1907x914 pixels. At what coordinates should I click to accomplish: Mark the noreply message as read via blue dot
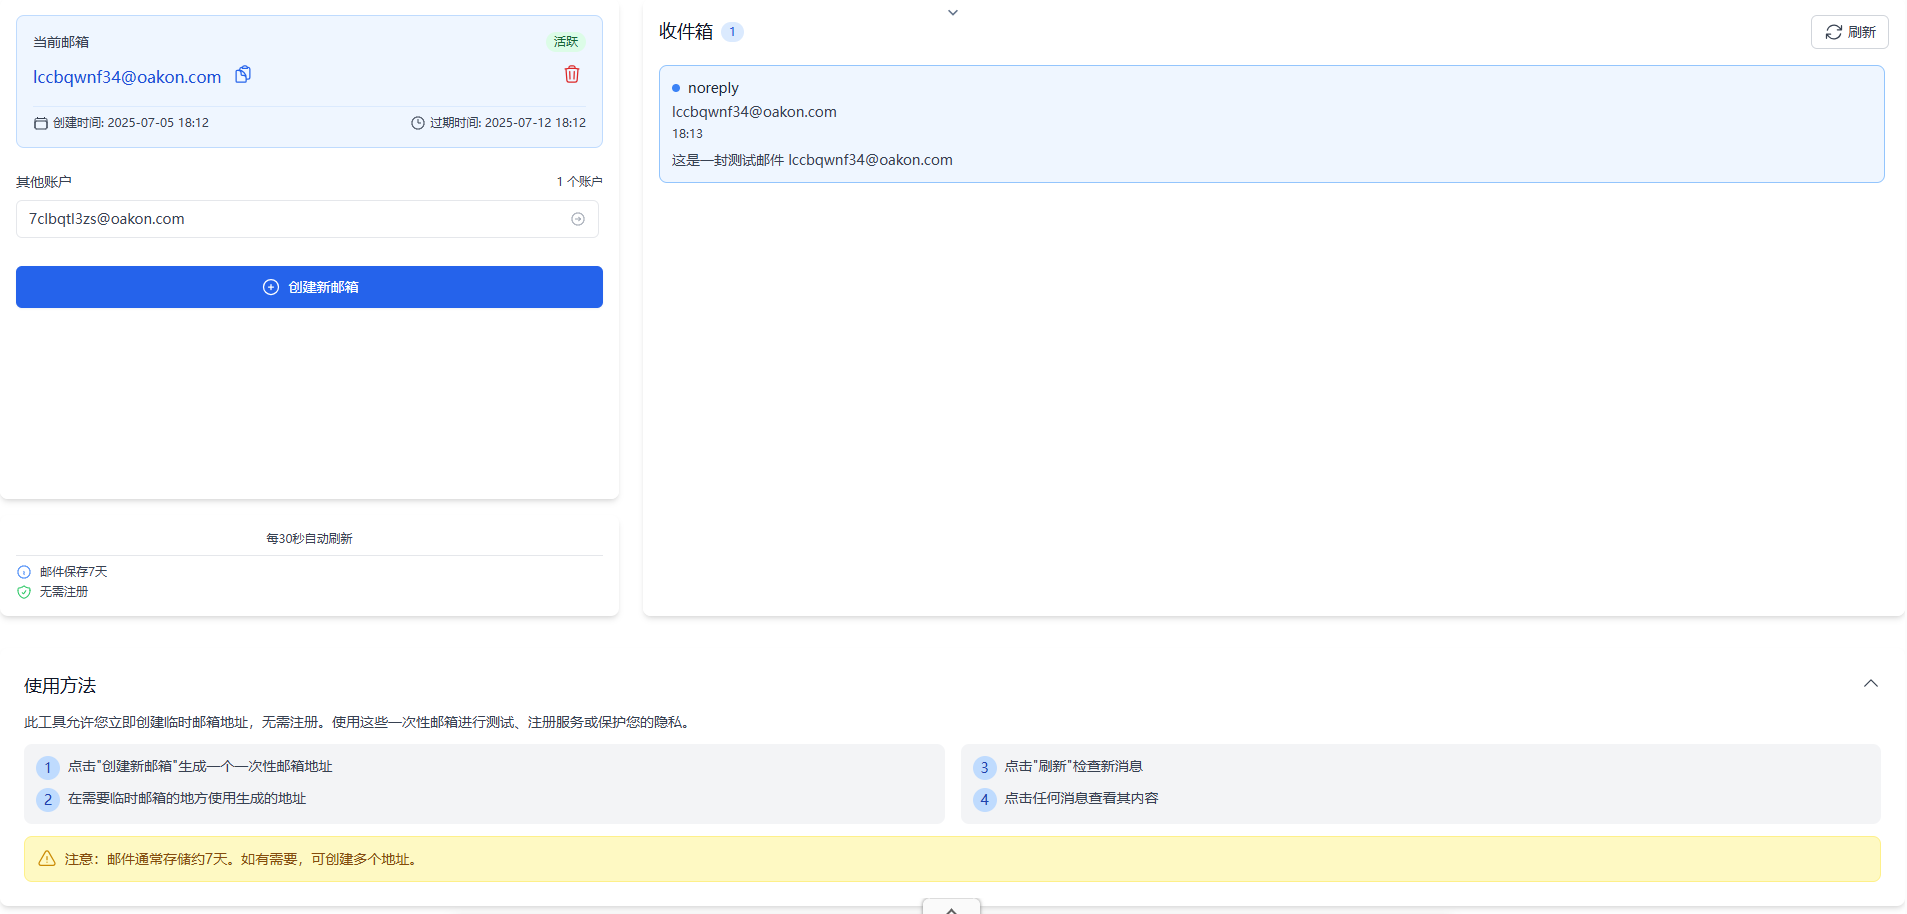click(676, 88)
